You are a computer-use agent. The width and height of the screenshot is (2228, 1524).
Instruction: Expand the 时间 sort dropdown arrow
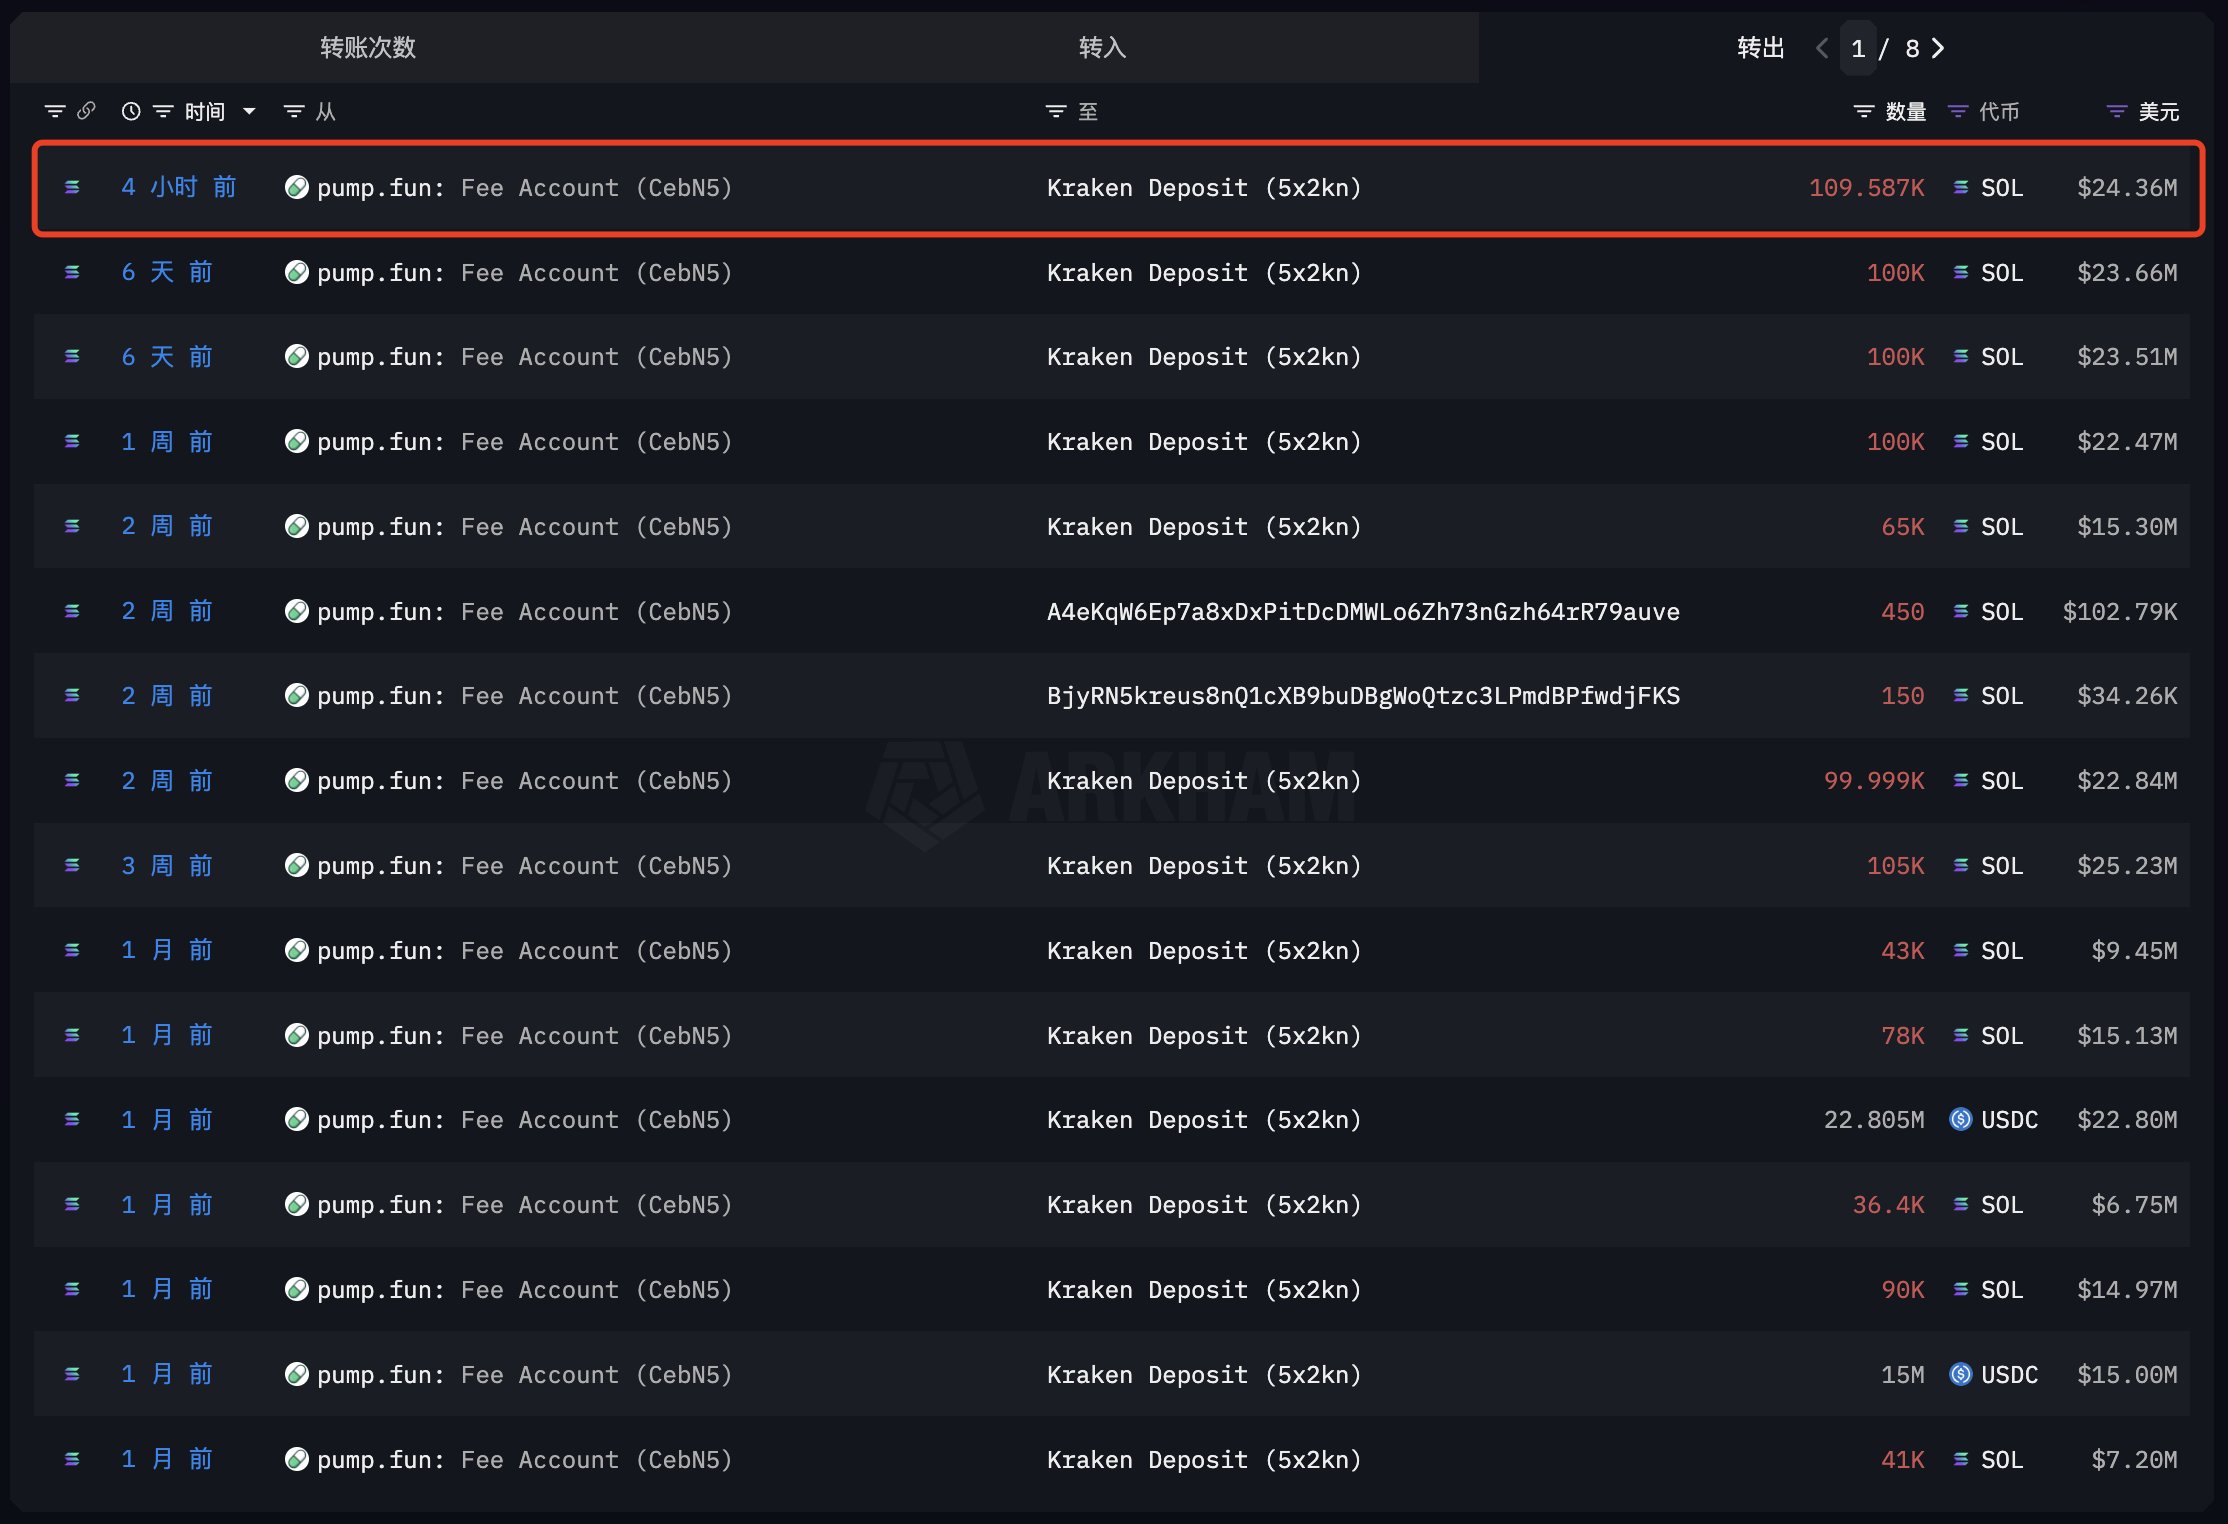(x=249, y=111)
